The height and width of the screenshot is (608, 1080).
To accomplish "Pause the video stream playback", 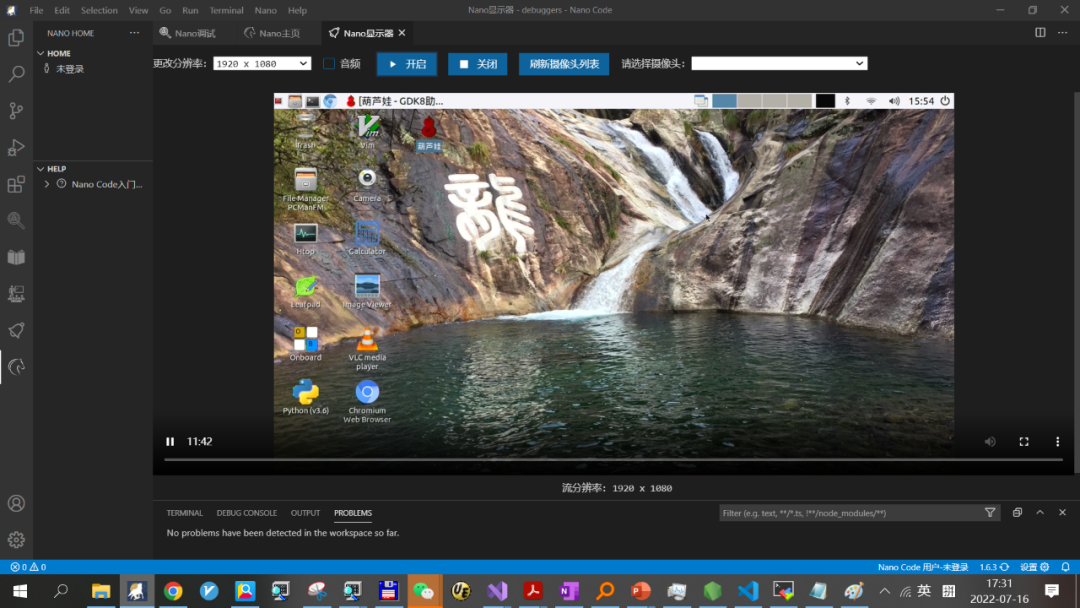I will pyautogui.click(x=170, y=441).
